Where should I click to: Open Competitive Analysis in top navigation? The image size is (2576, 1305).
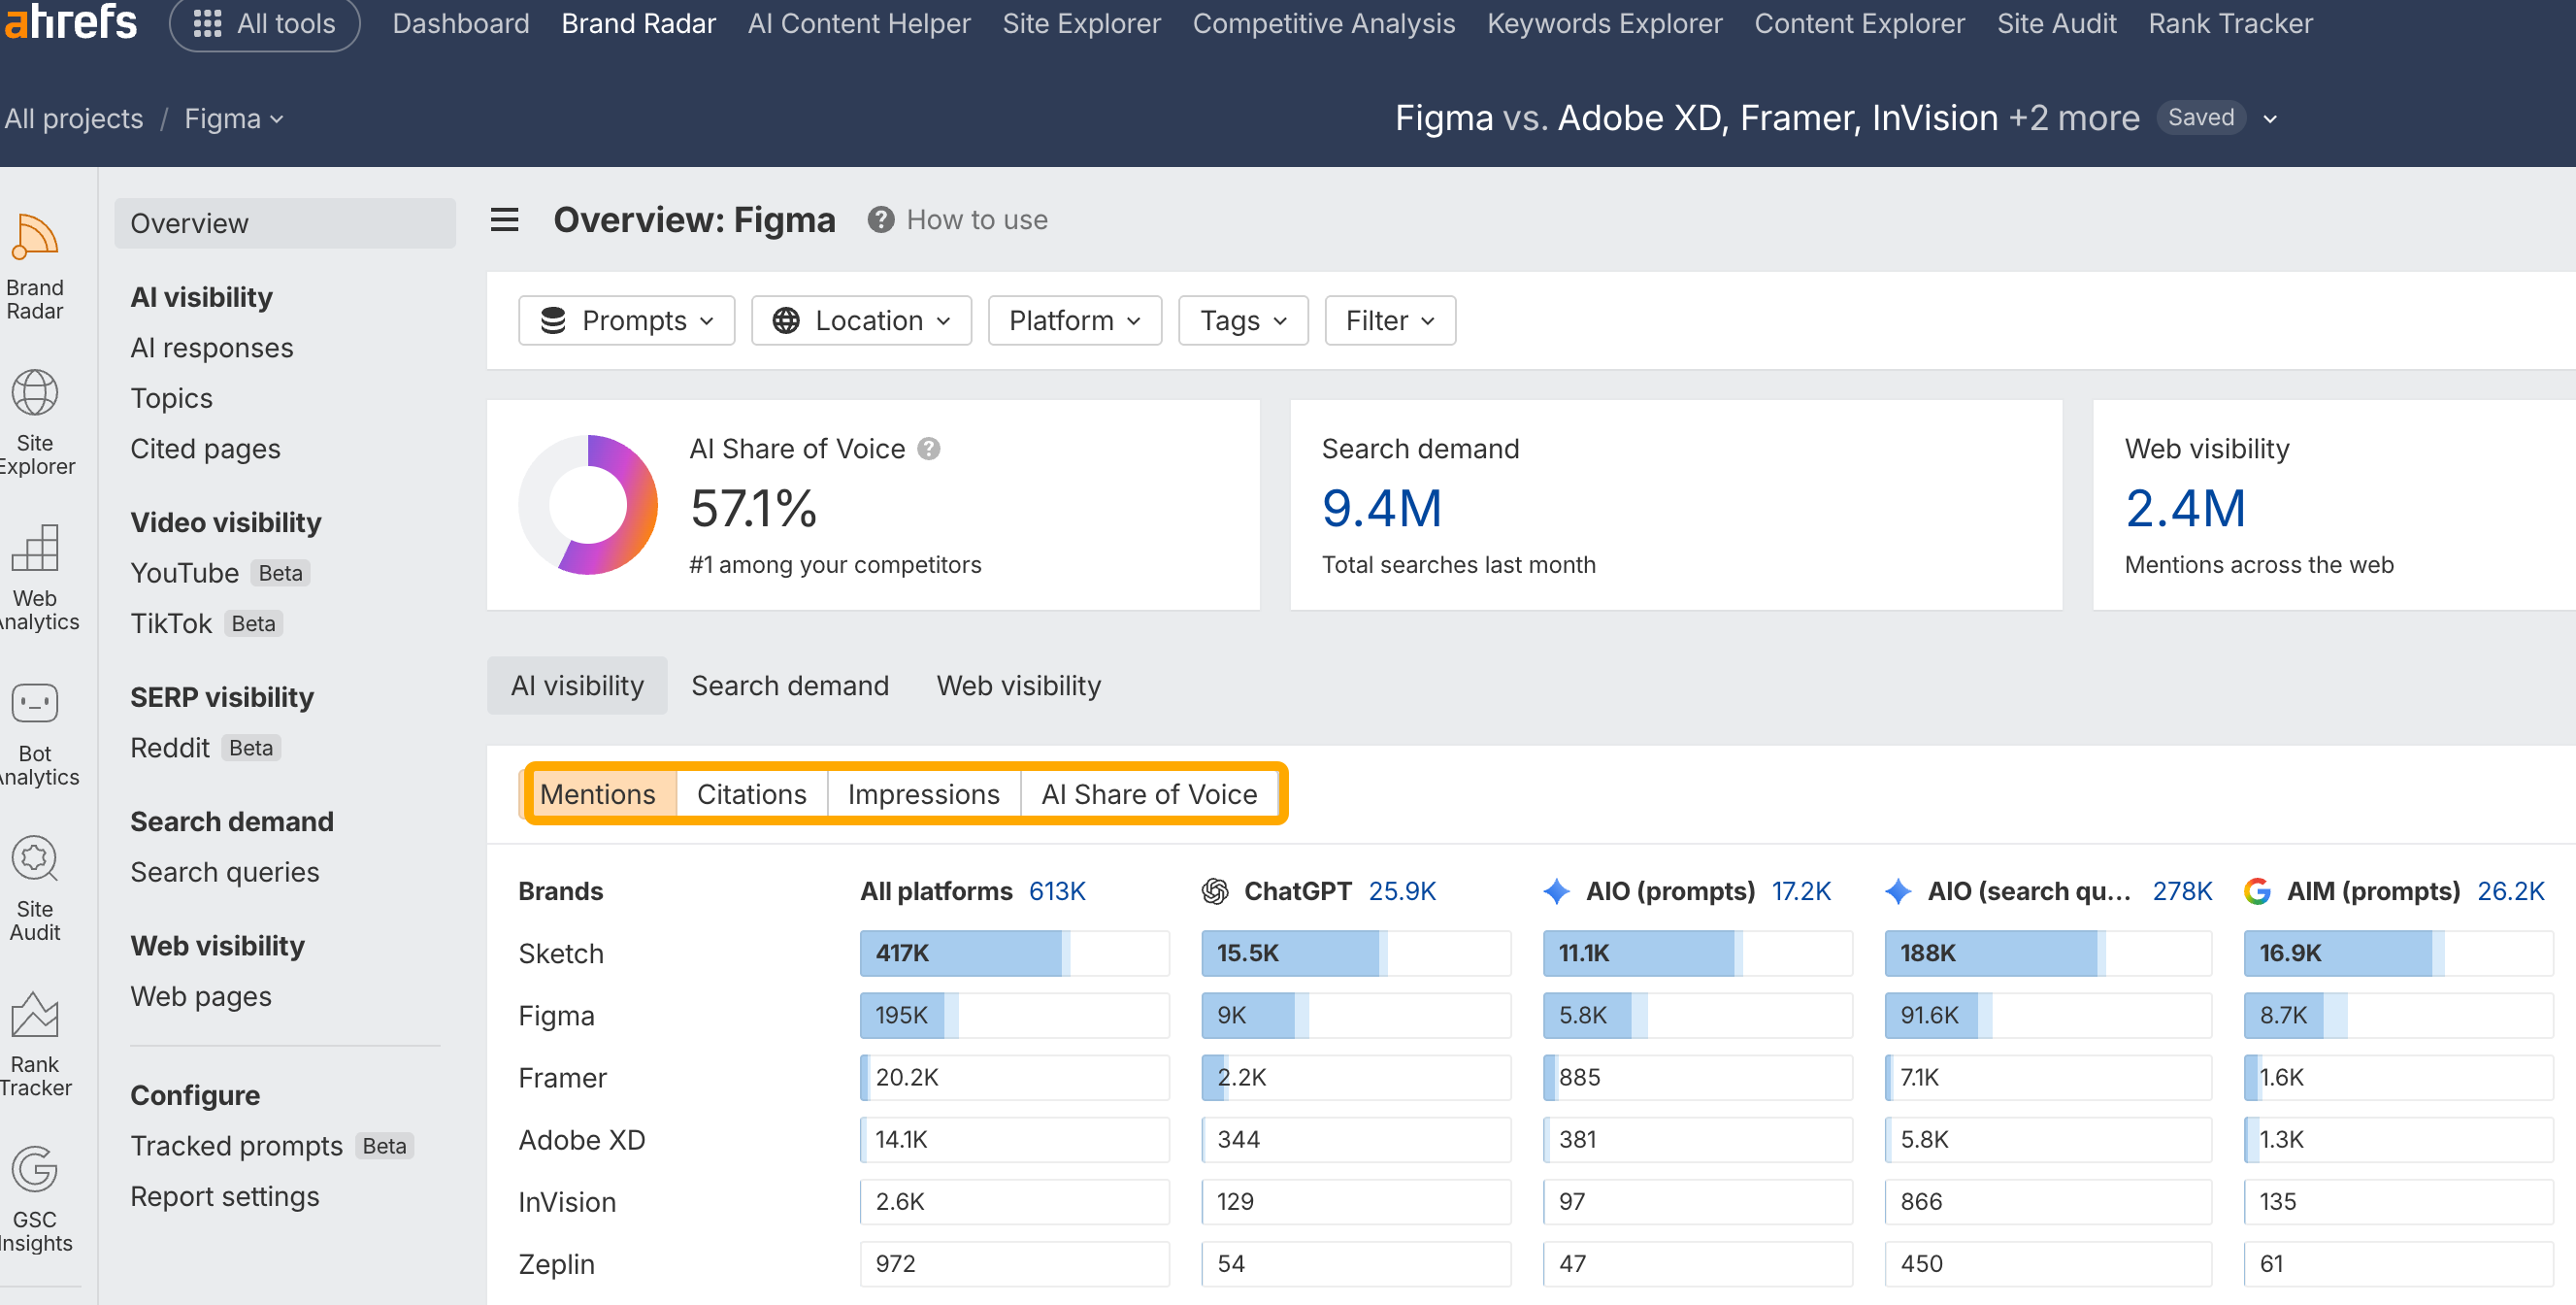point(1324,23)
